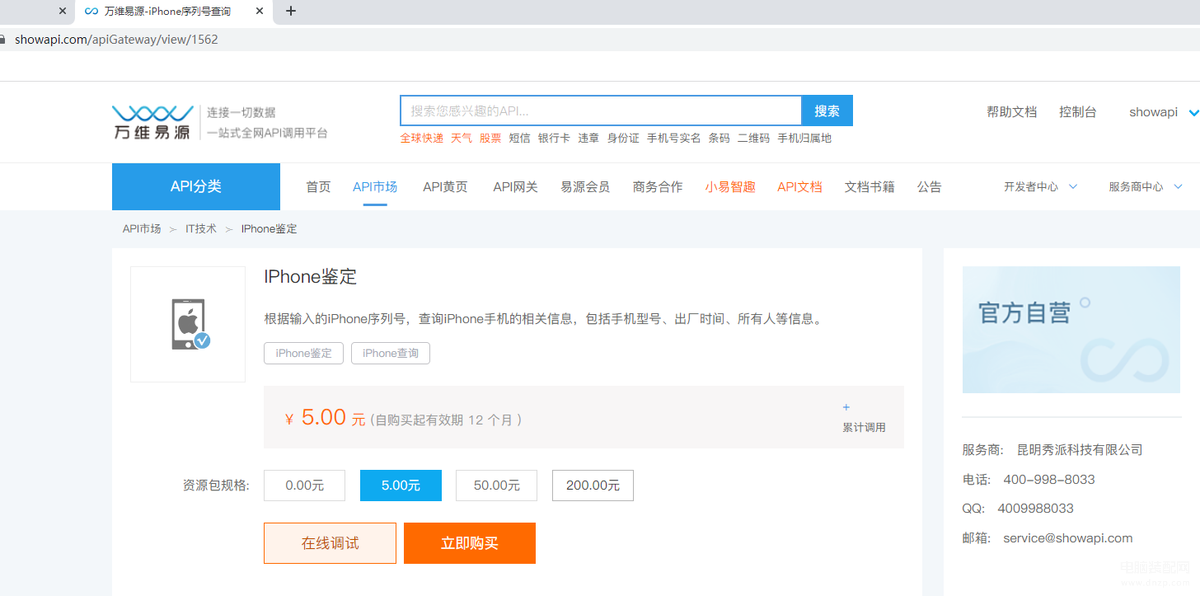Click the 全球快递 hot search link
The image size is (1200, 596).
pos(422,138)
